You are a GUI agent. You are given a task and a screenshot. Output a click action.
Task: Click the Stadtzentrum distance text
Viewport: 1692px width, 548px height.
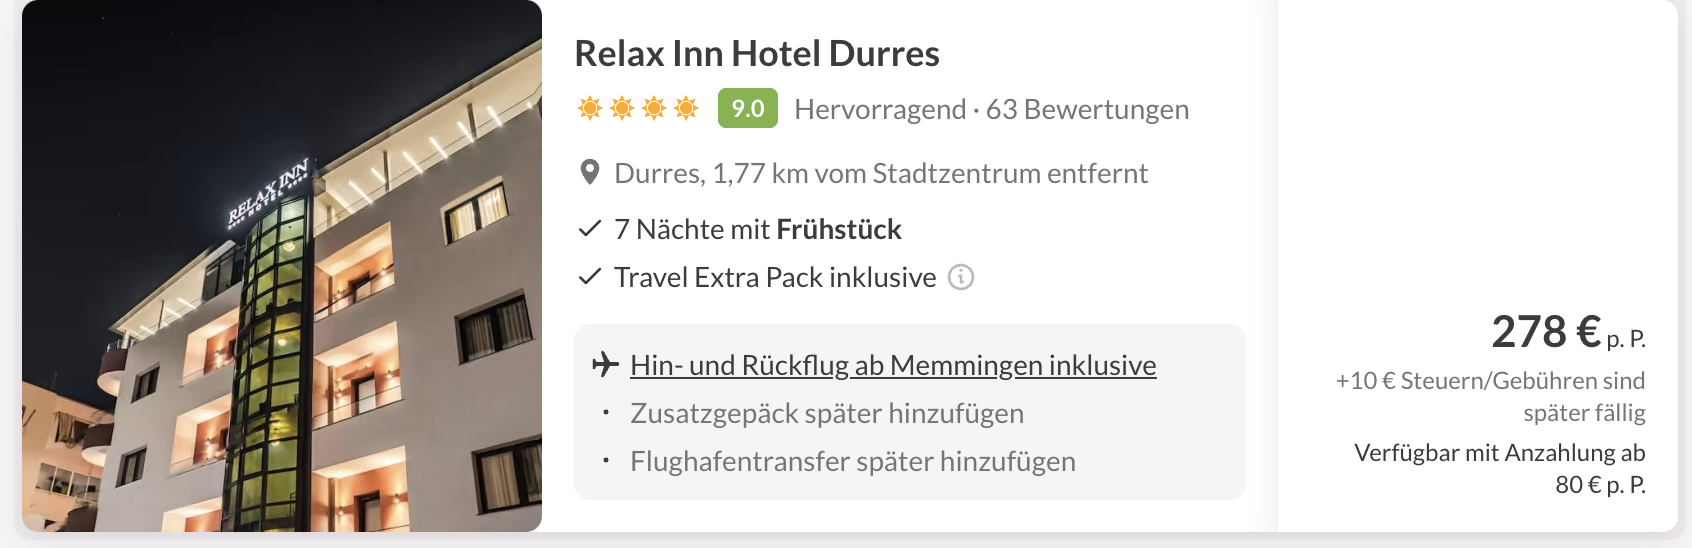881,173
